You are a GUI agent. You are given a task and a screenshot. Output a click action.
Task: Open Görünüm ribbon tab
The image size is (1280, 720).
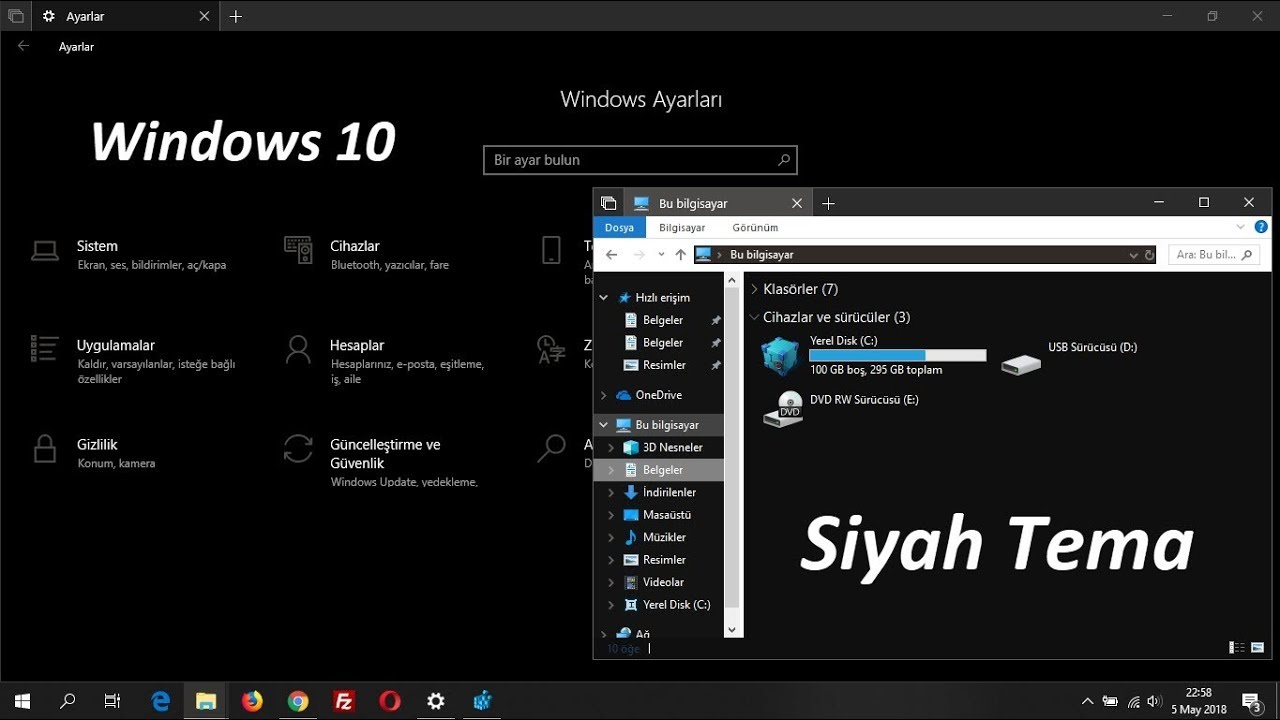tap(755, 228)
